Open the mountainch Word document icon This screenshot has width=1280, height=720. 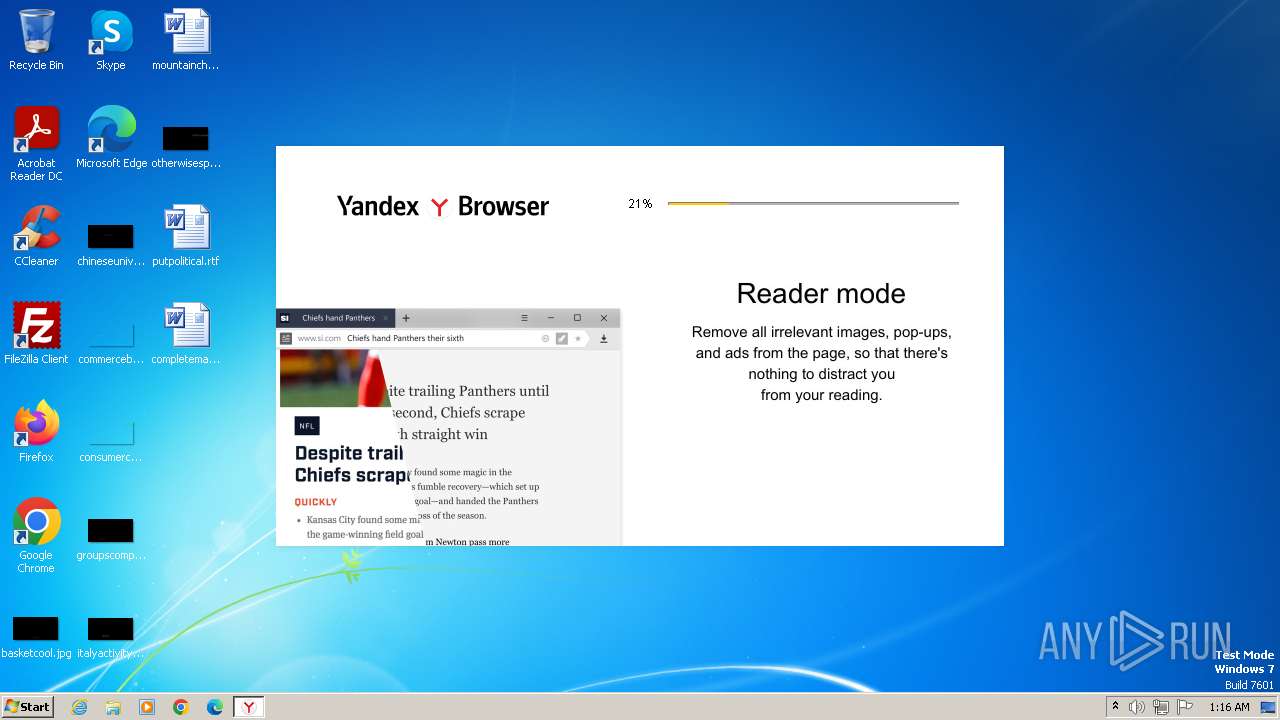tap(186, 40)
